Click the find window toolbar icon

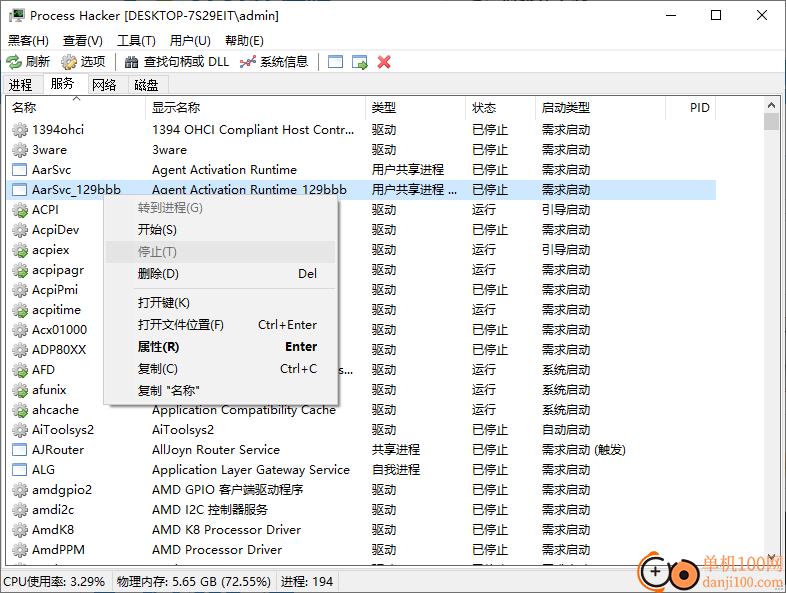(x=335, y=62)
